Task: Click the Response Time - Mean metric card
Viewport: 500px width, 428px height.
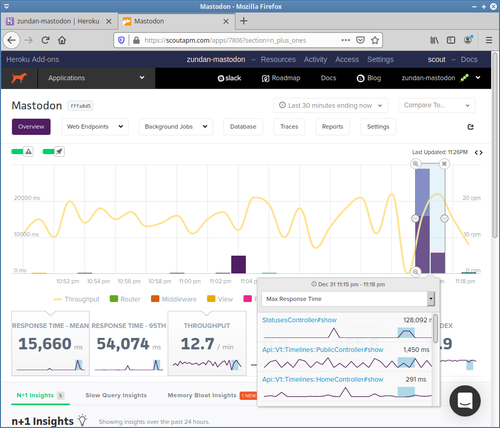Action: point(50,343)
